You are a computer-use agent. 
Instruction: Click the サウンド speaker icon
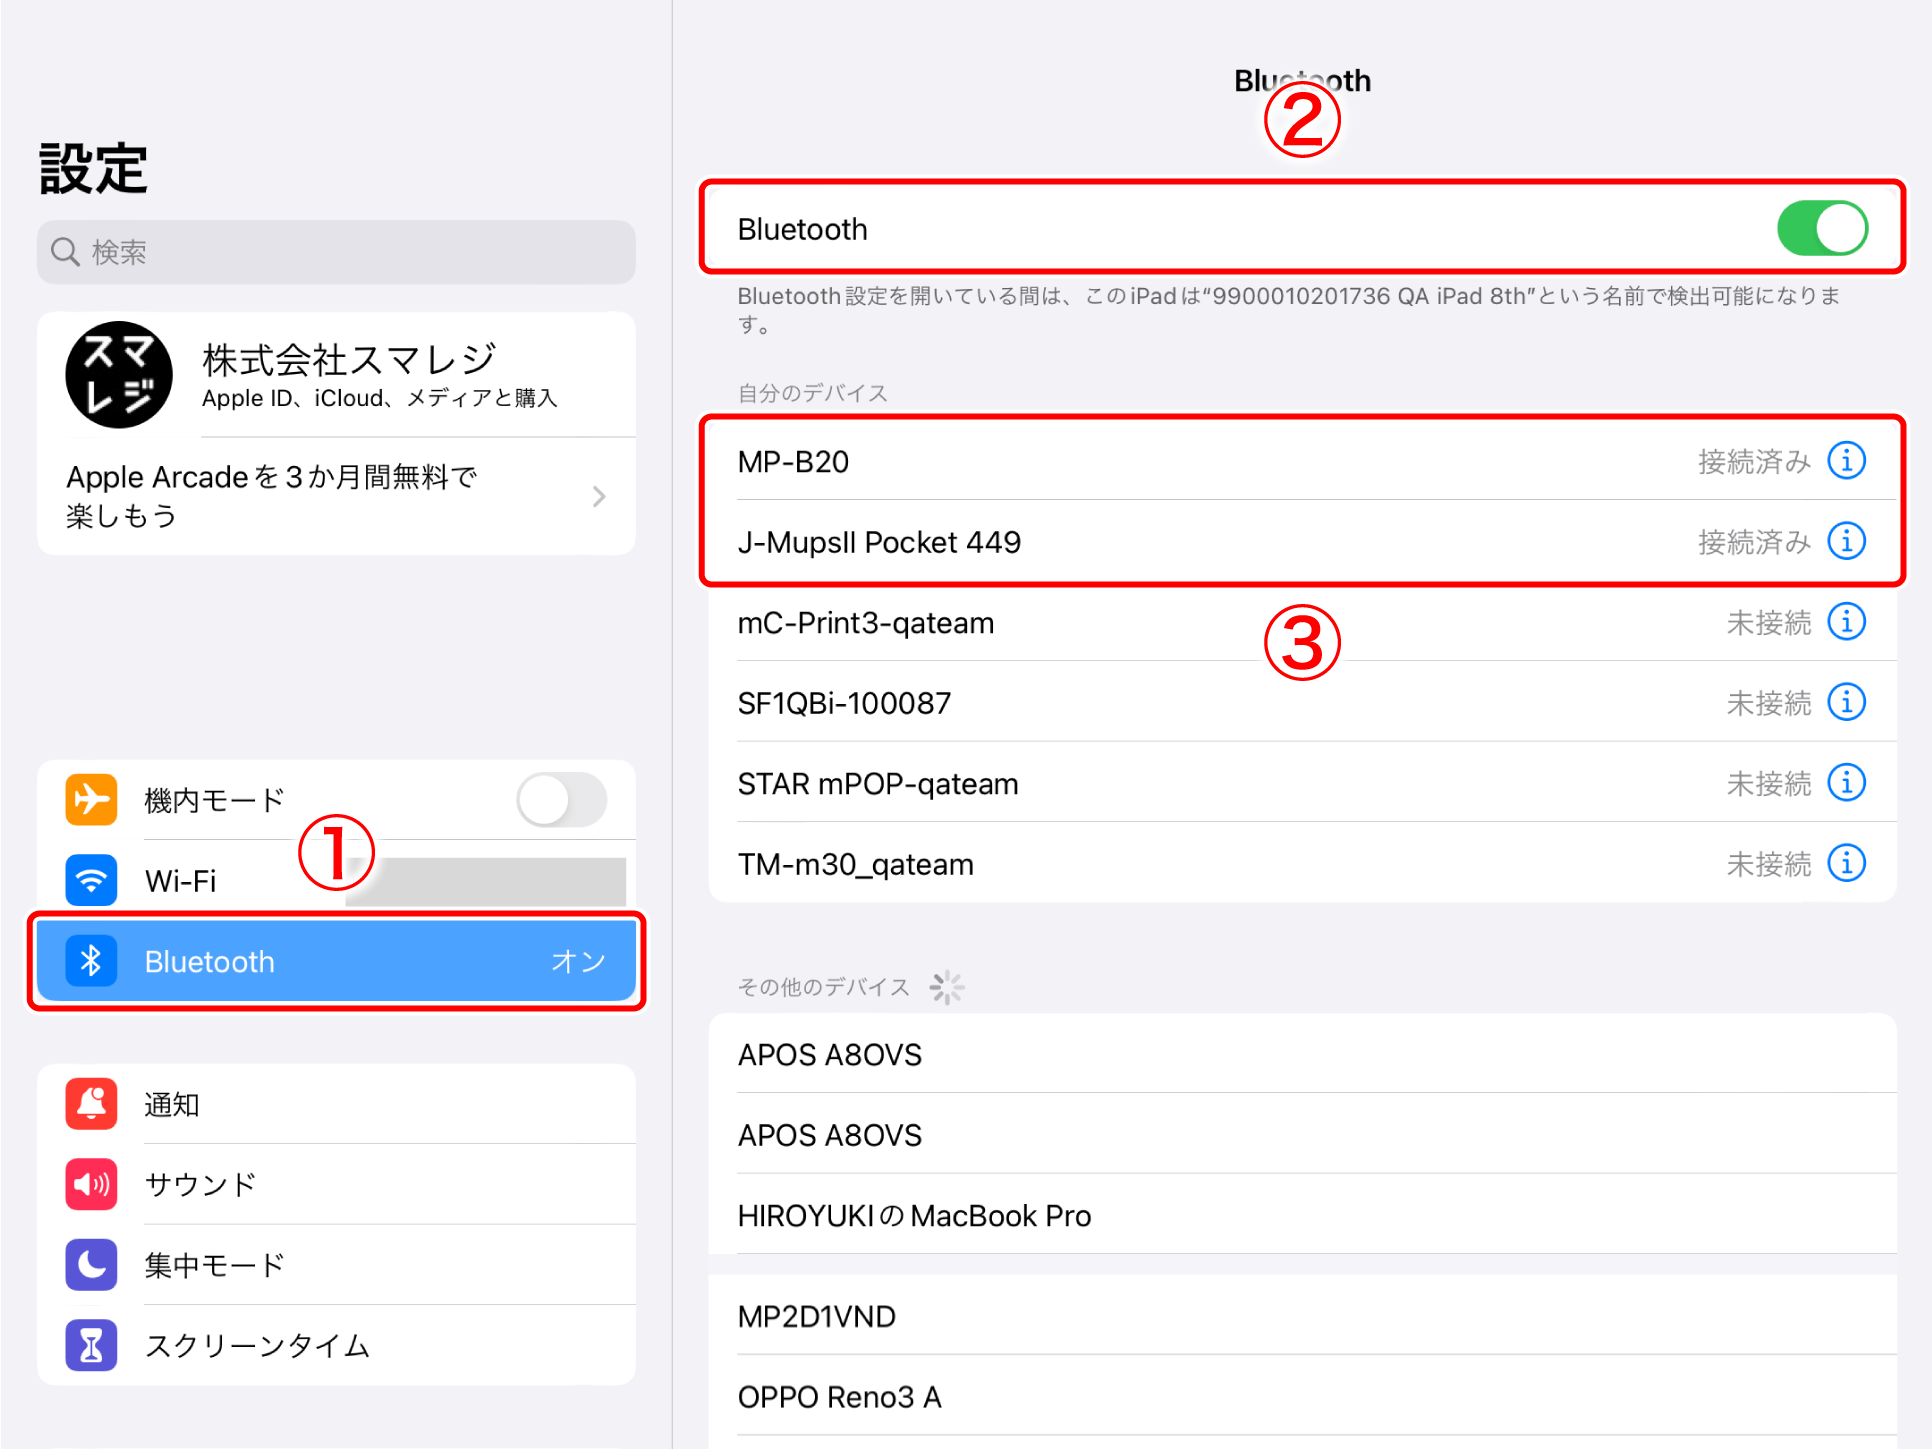[91, 1184]
